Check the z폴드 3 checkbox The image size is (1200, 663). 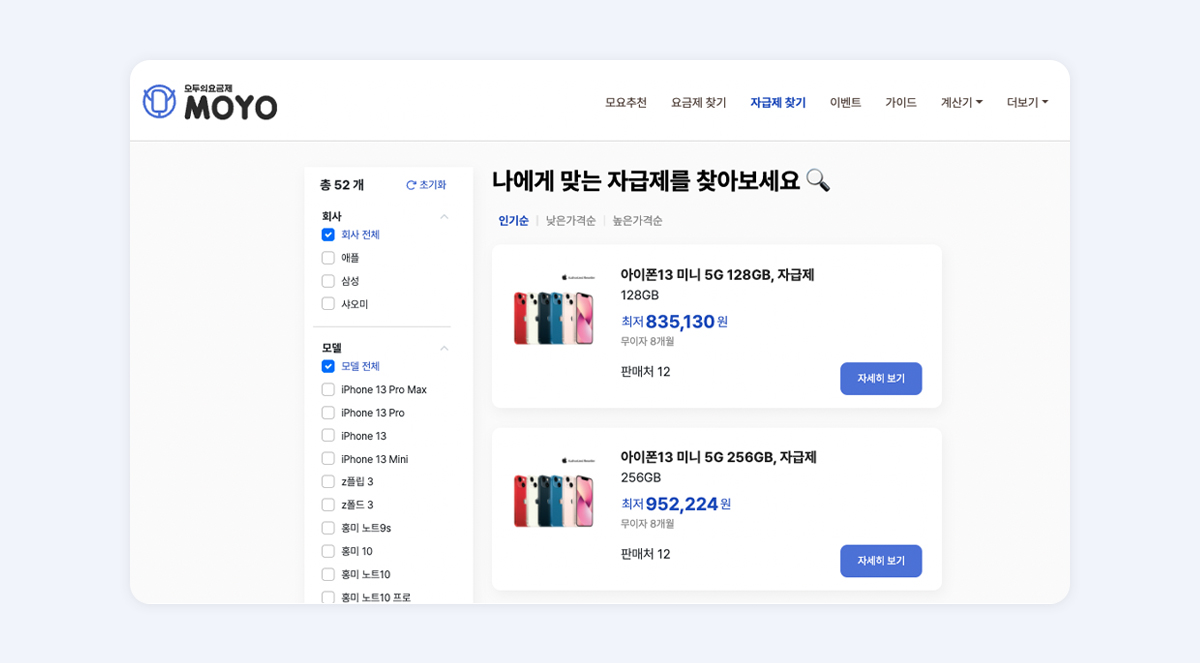(328, 505)
